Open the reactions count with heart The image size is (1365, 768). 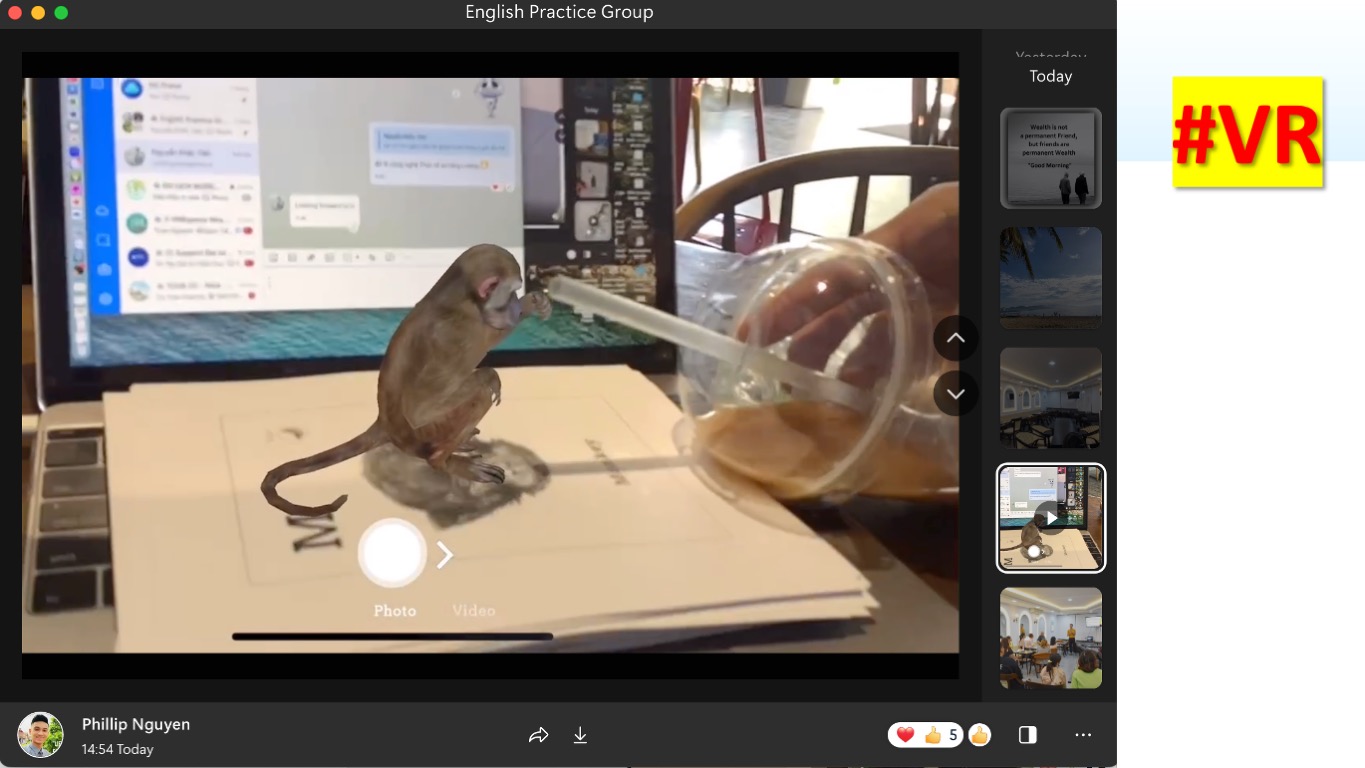[925, 735]
